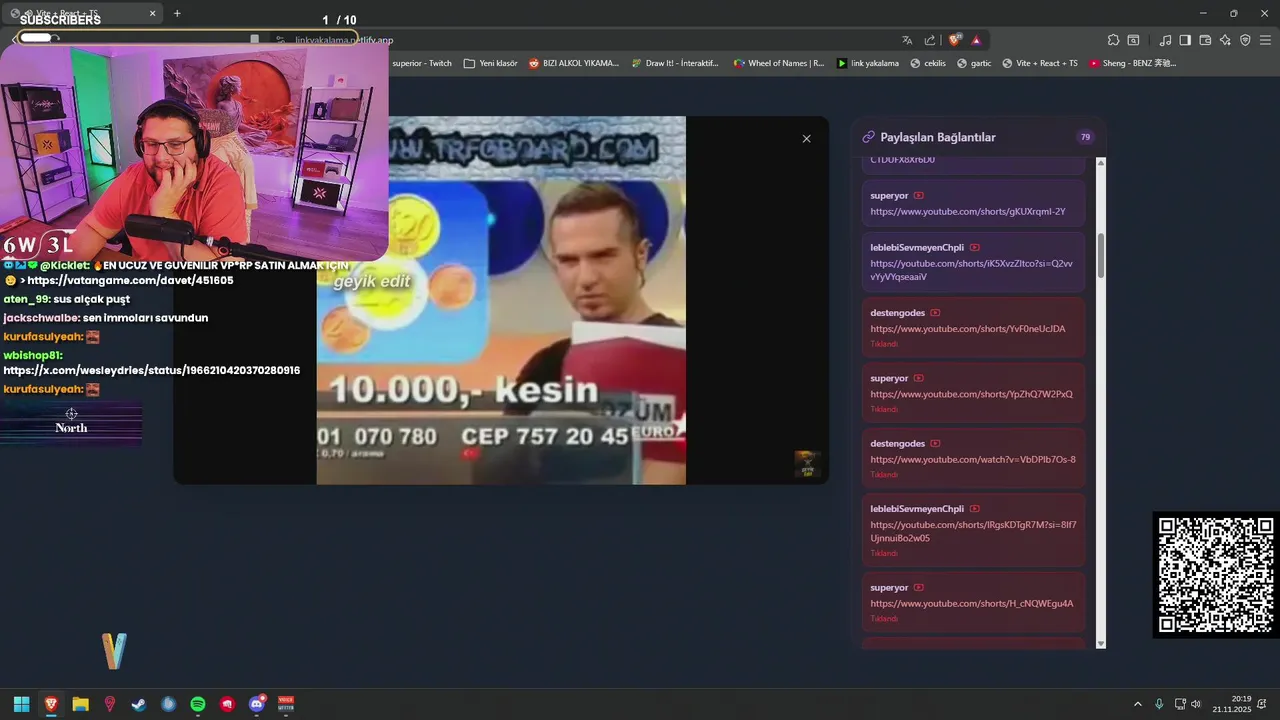
Task: Open the browser hamburger menu
Action: point(1265,40)
